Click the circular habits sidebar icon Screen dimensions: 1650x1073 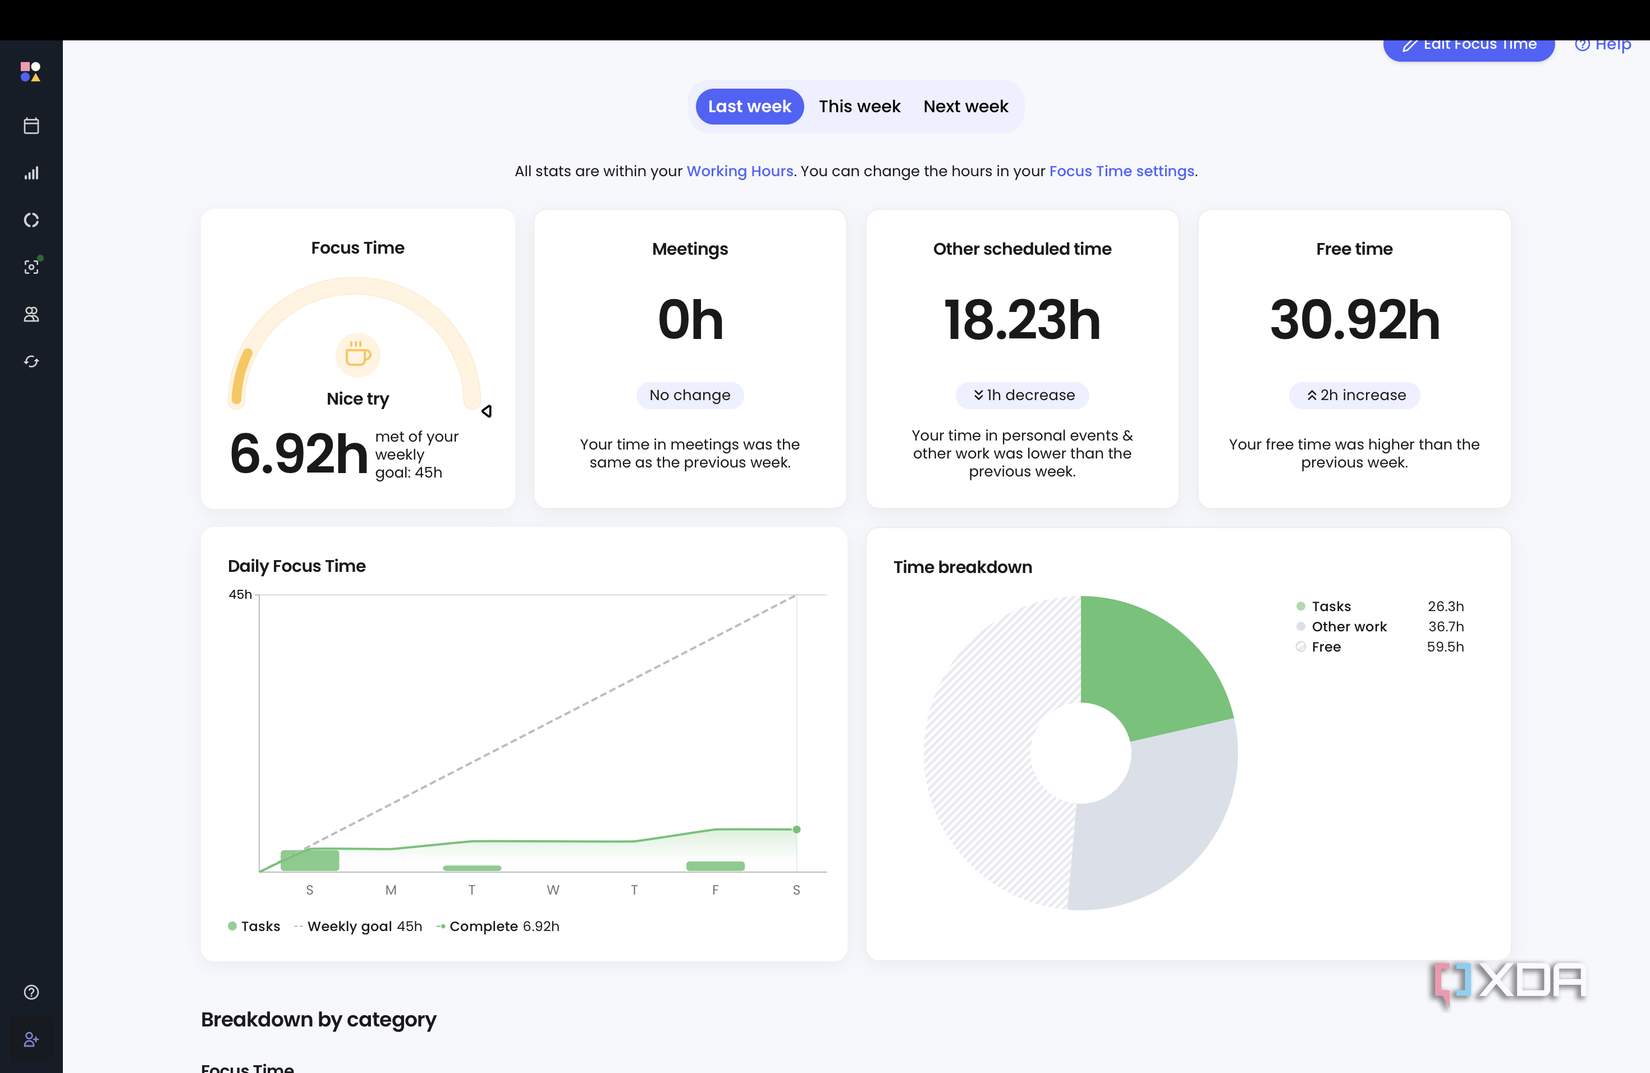coord(31,220)
